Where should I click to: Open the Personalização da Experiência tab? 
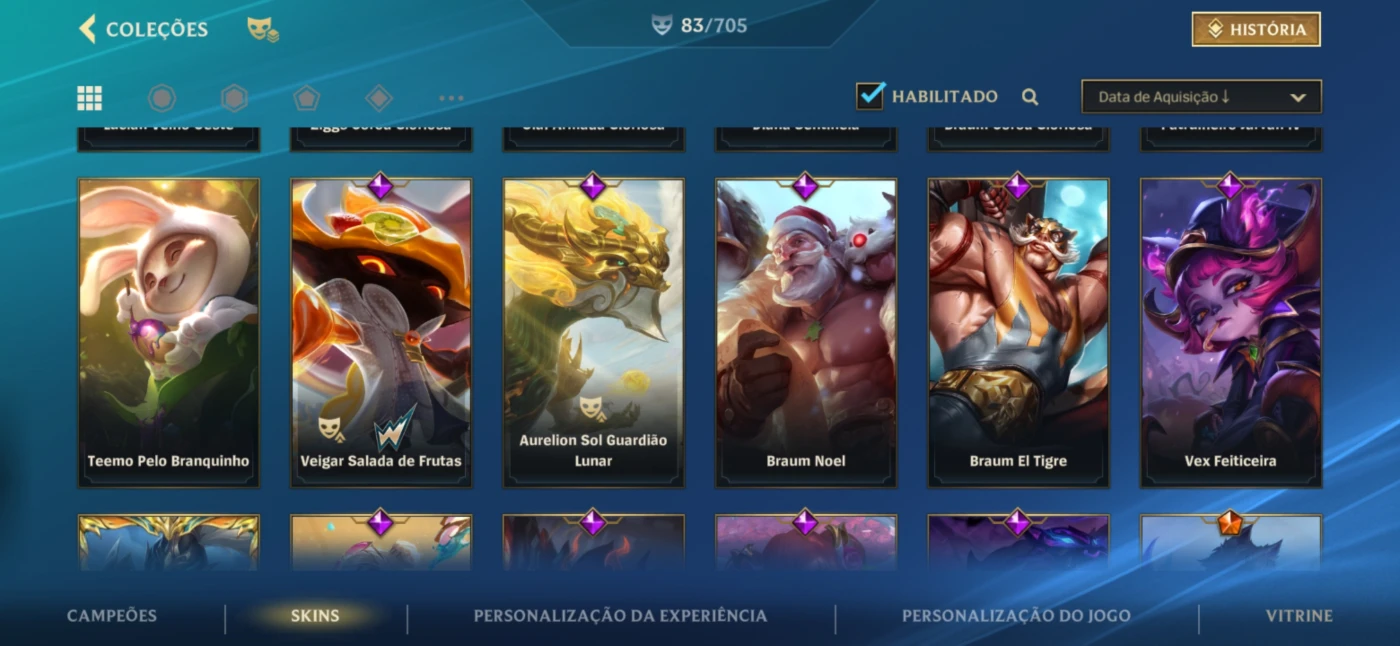pyautogui.click(x=620, y=616)
